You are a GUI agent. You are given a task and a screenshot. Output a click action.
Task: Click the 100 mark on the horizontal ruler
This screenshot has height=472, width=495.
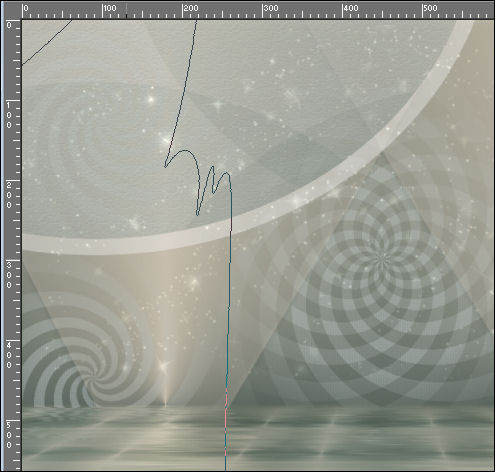coord(110,8)
